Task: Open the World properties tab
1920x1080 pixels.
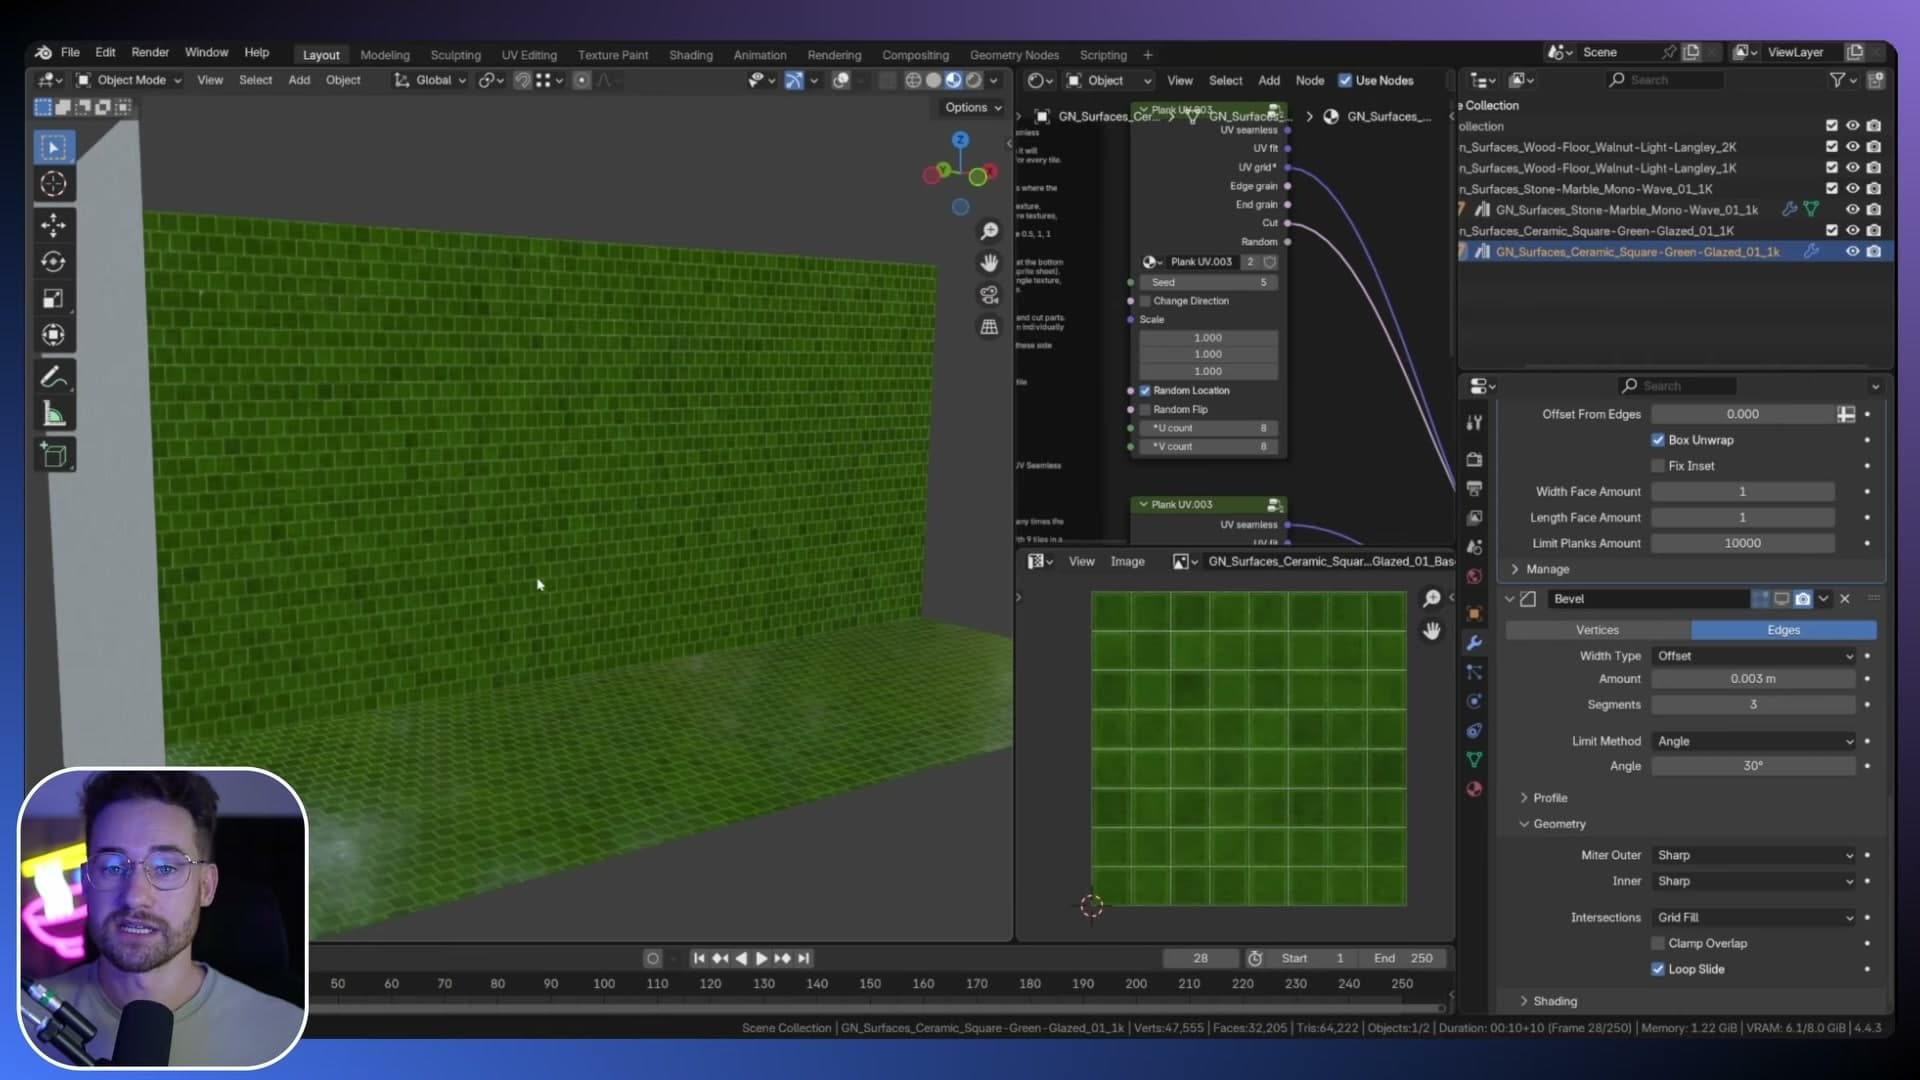Action: [x=1474, y=577]
